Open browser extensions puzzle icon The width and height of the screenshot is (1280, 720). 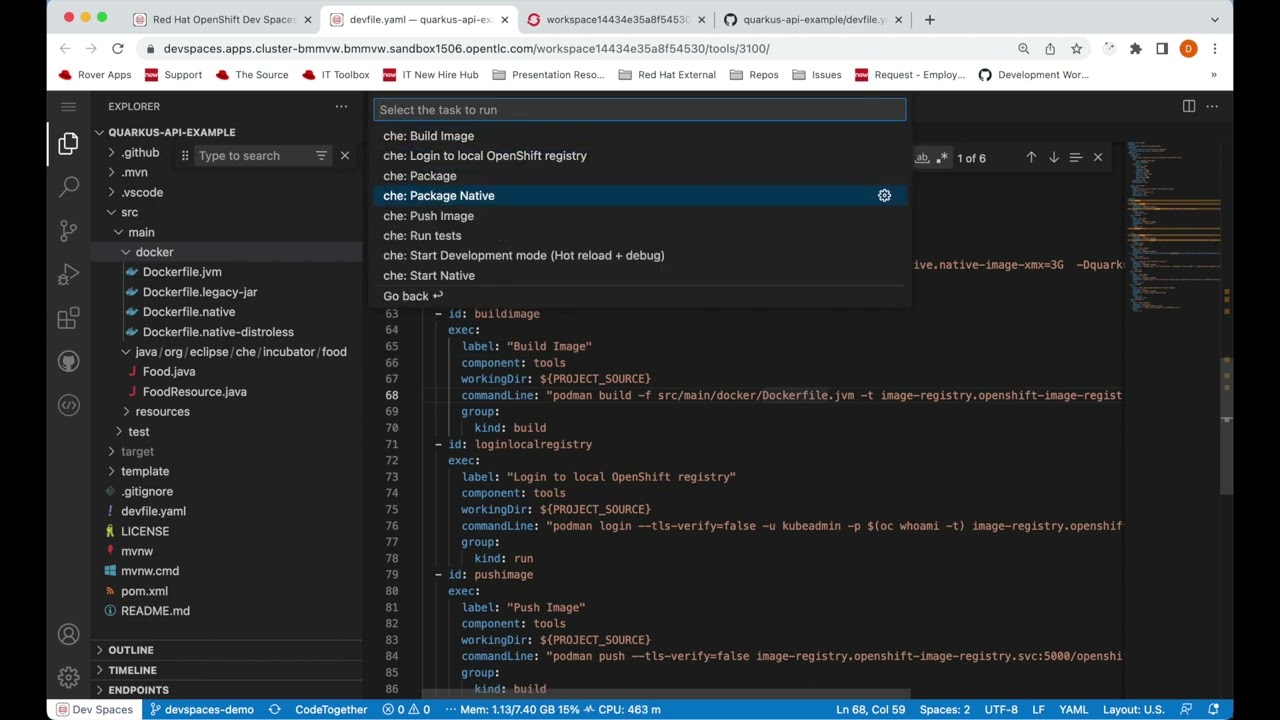[1135, 48]
